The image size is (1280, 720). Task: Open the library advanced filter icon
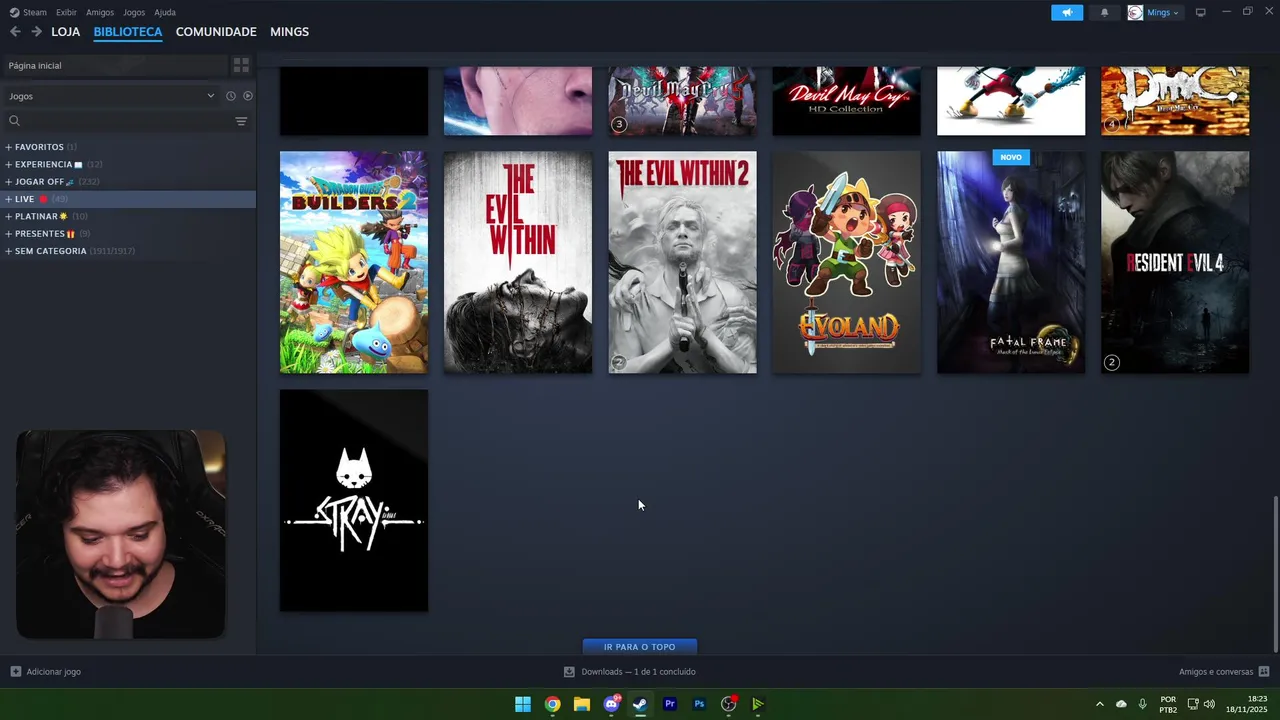click(x=241, y=121)
